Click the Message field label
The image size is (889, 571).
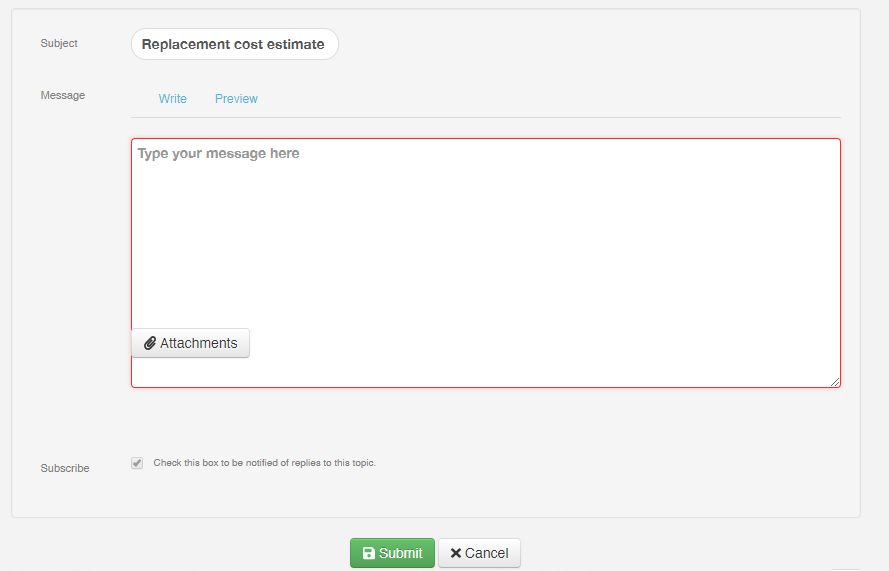coord(63,96)
